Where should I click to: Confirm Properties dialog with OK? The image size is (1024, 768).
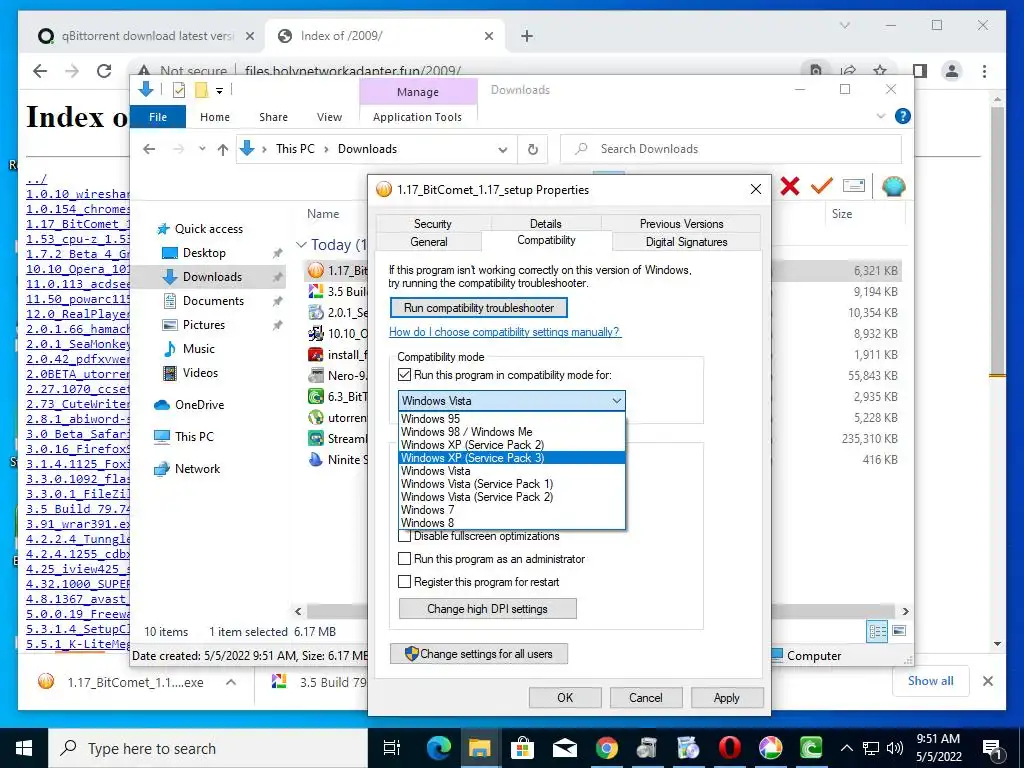(x=565, y=697)
